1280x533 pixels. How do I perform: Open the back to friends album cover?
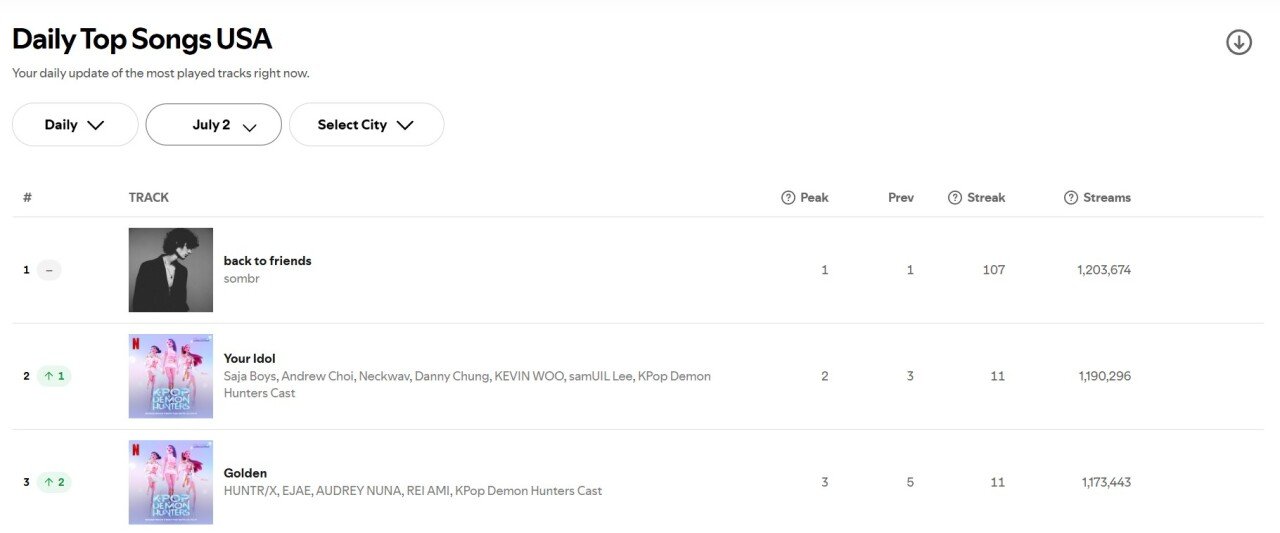click(171, 270)
